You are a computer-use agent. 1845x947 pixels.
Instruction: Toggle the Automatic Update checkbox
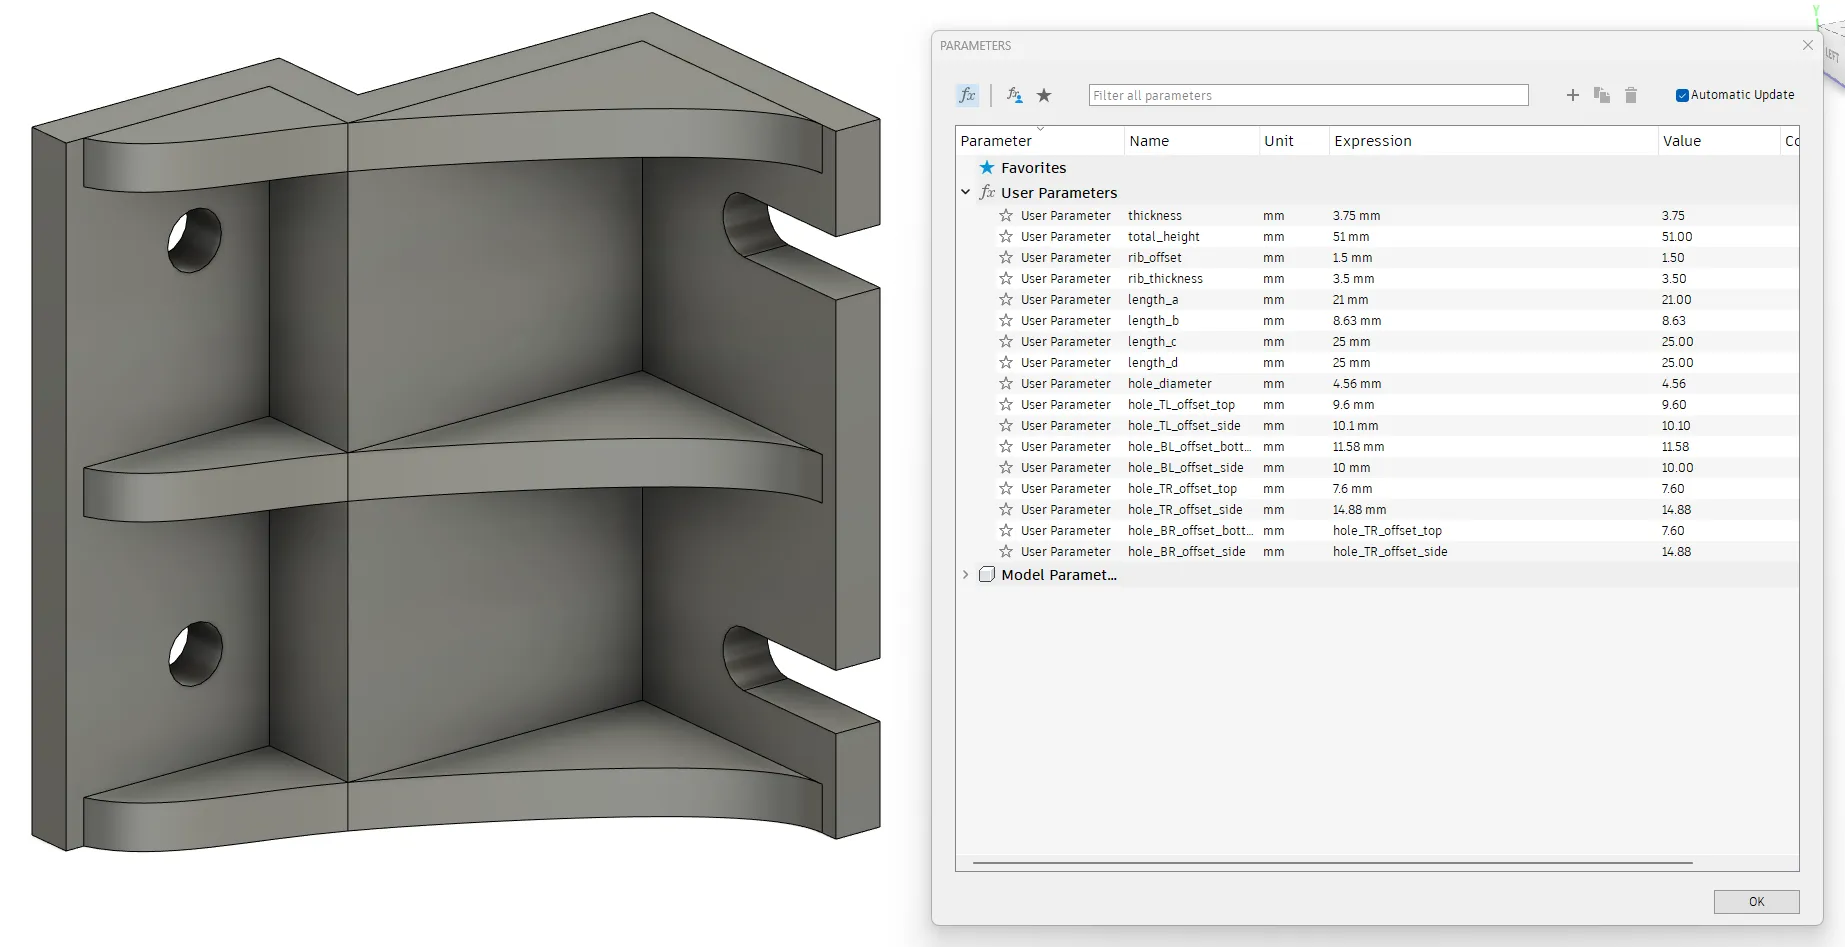pyautogui.click(x=1682, y=95)
